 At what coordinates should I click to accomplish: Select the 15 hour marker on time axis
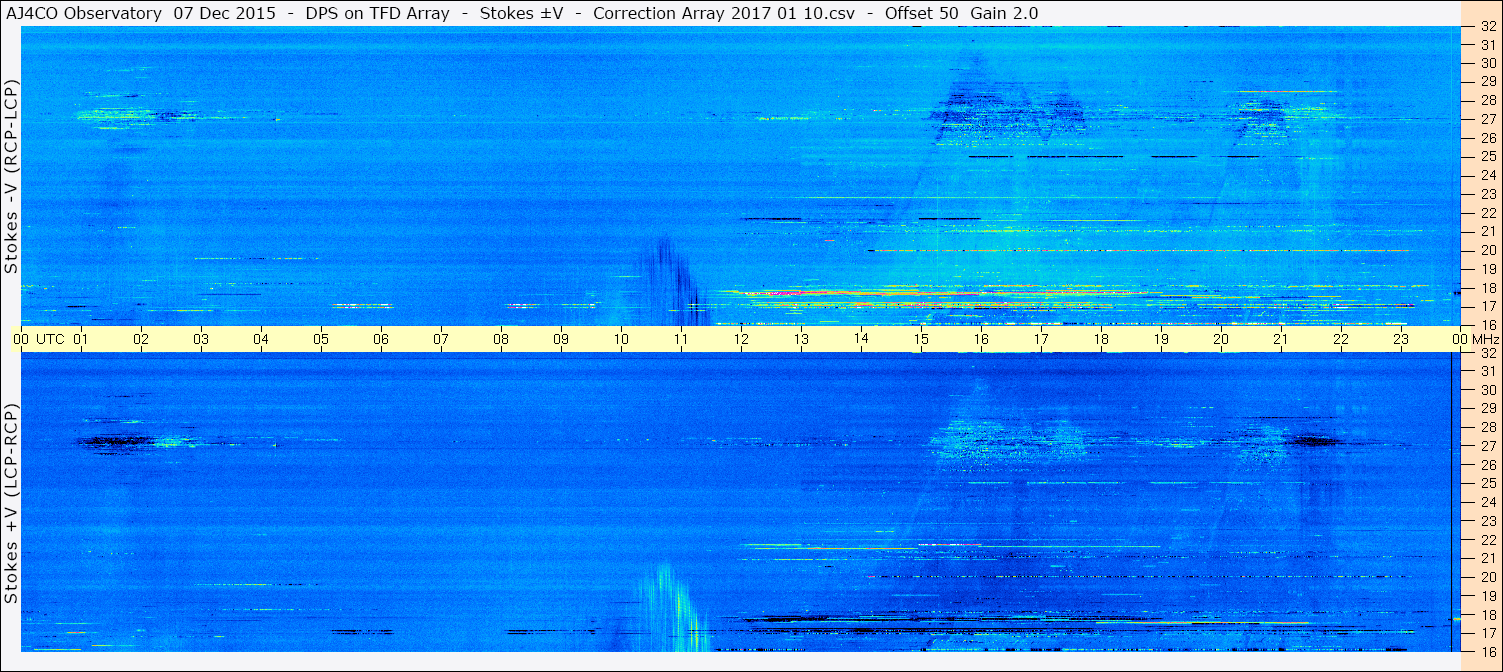coord(921,339)
